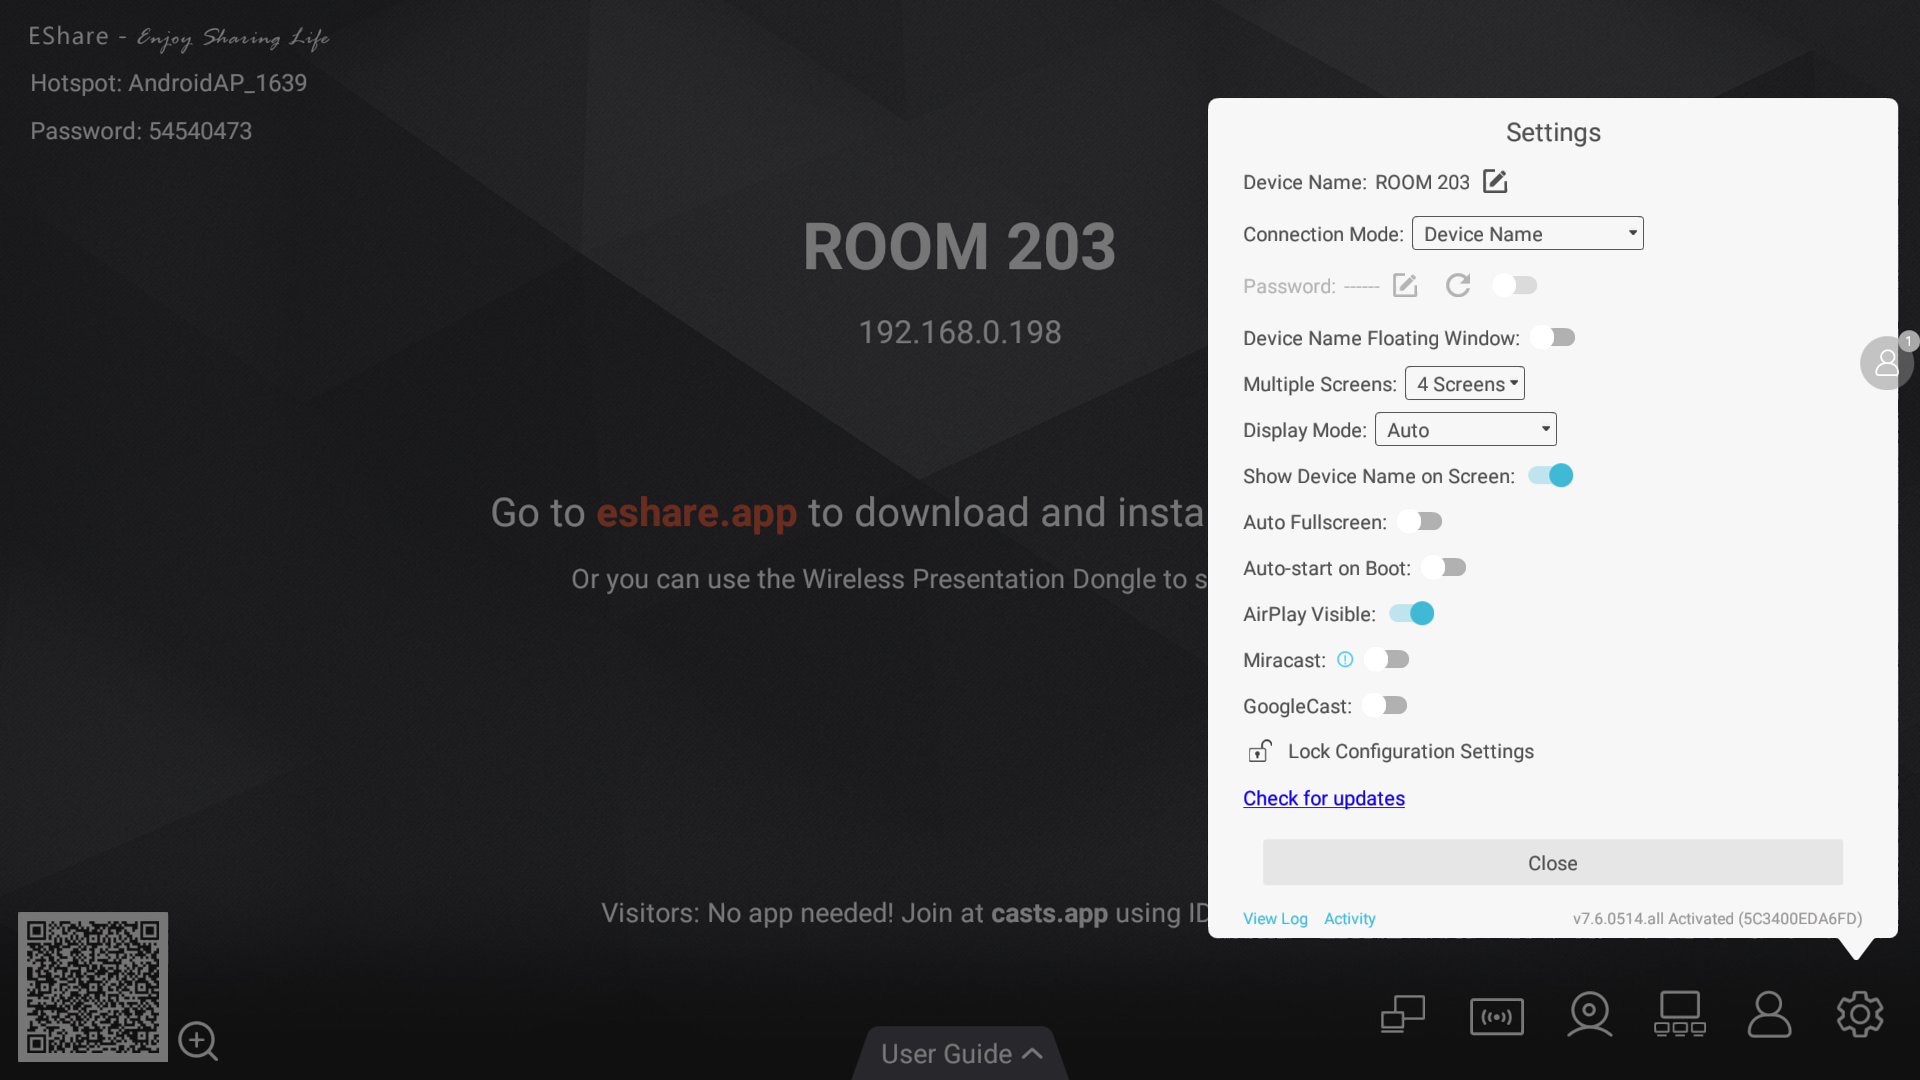Open the Connection Mode dropdown

1527,234
